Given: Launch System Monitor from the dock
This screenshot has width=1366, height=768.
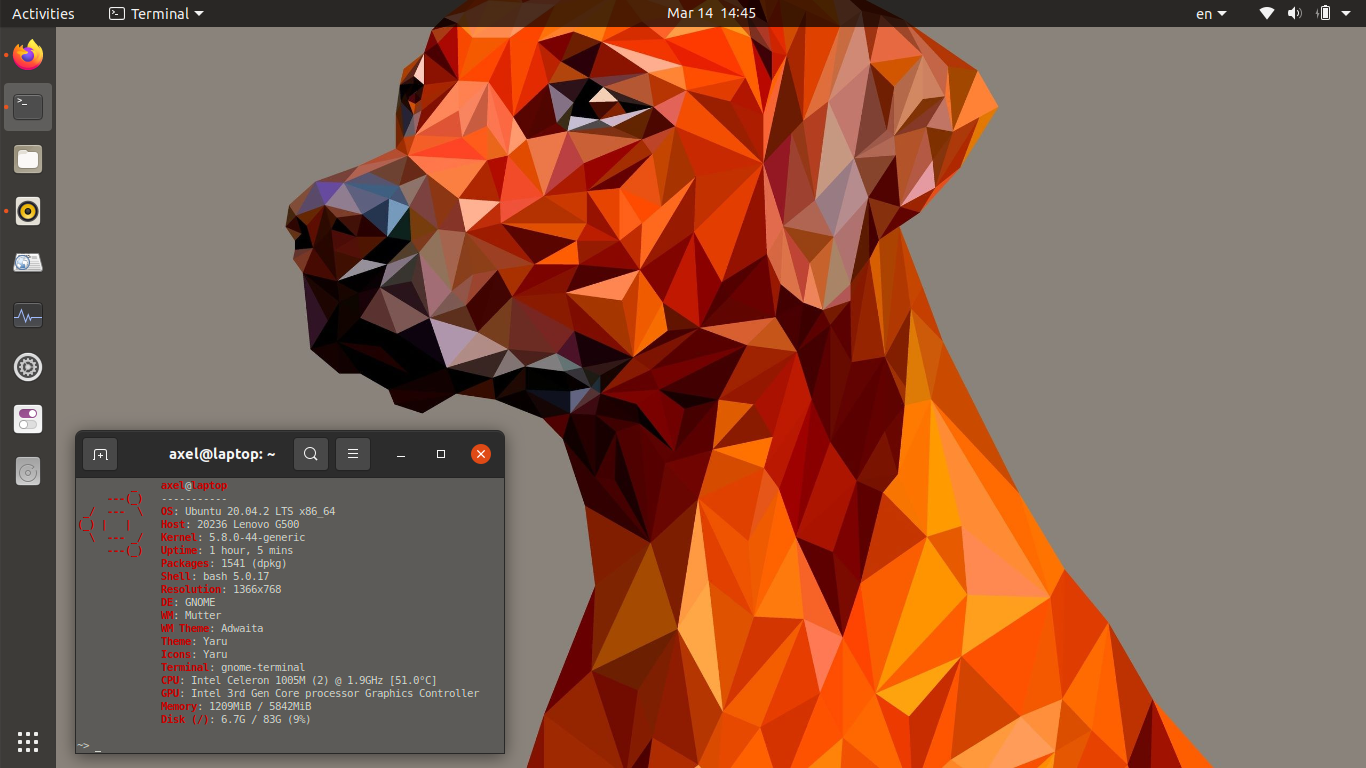Looking at the screenshot, I should [x=28, y=316].
